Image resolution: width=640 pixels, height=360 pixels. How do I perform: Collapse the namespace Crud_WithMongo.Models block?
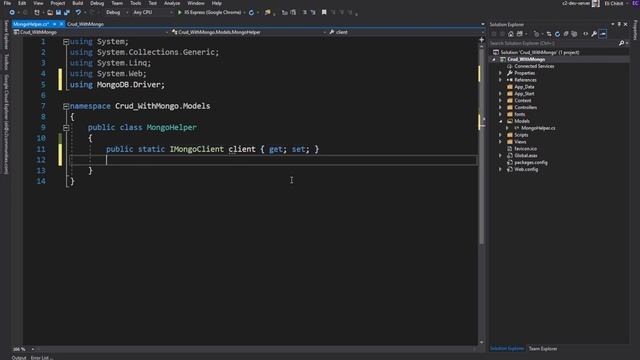pos(66,106)
